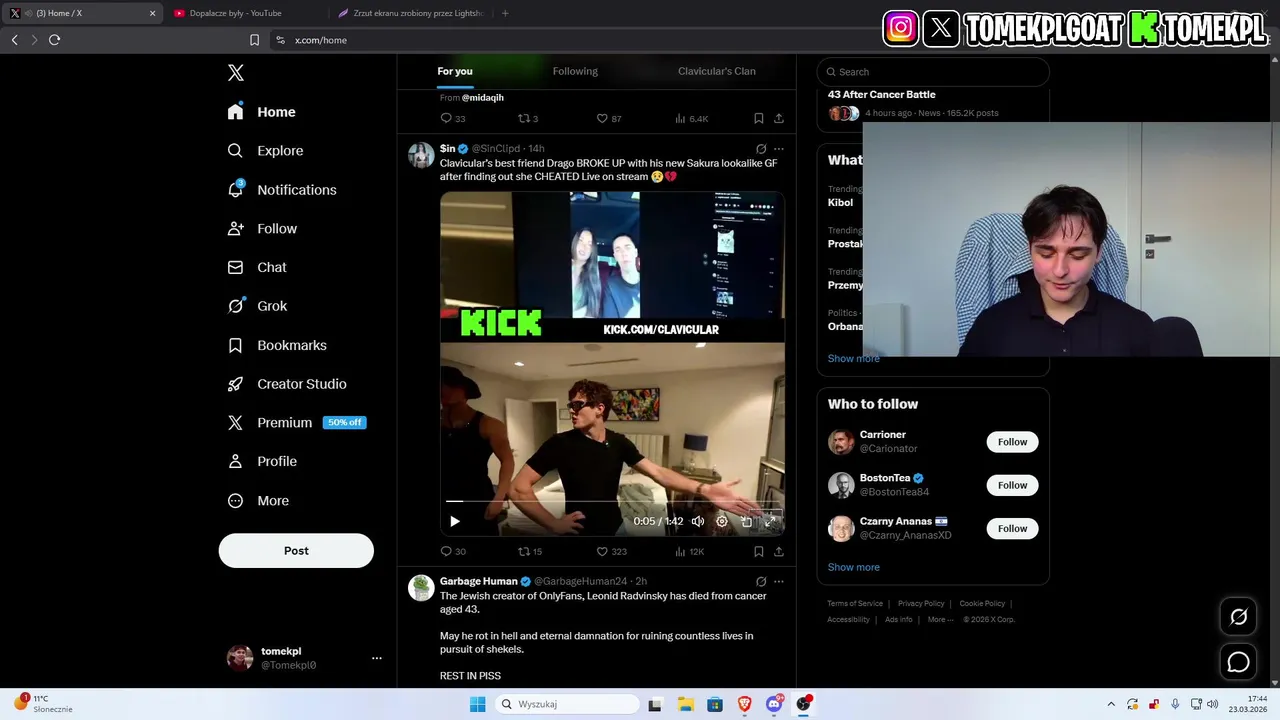View analytics showing 12K views

pyautogui.click(x=689, y=551)
